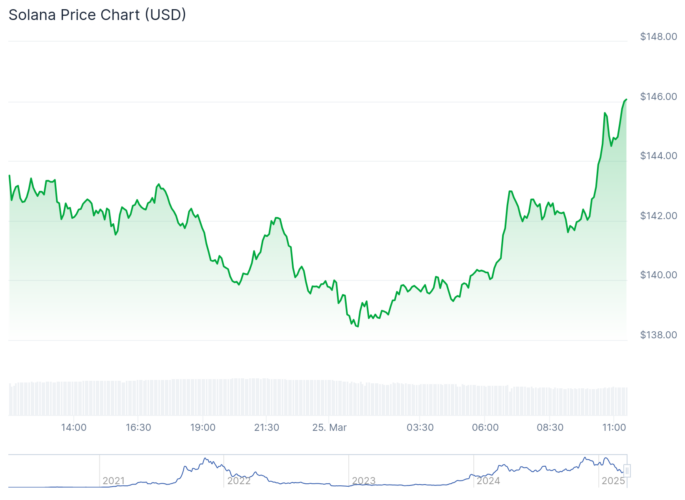Click the 16:30 time axis label
Screen dimensions: 685x500
click(x=138, y=428)
